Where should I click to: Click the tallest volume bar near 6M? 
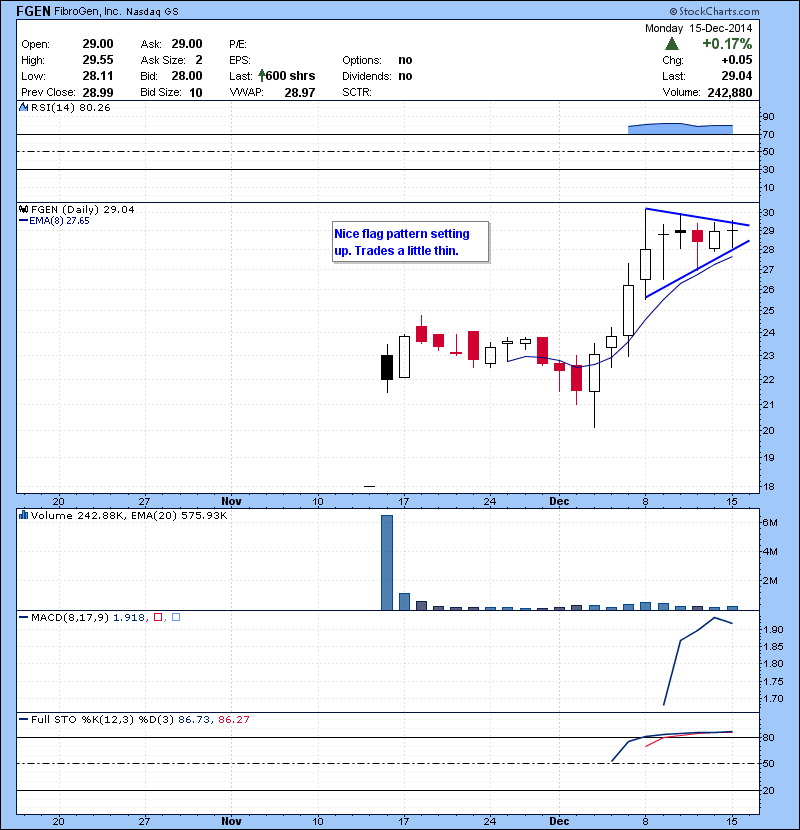387,563
